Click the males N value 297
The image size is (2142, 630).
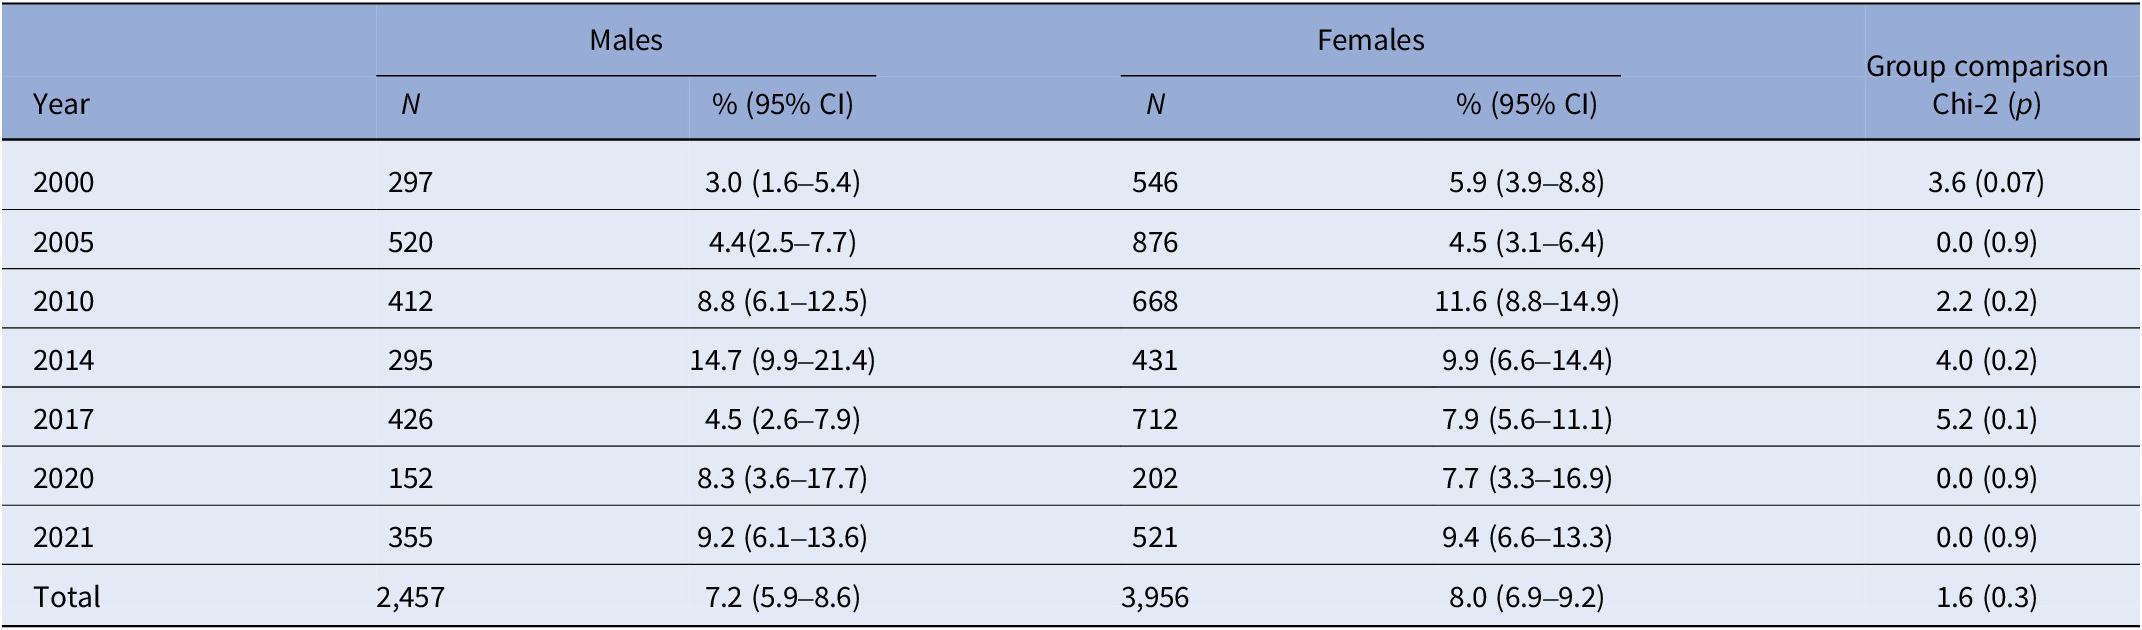pyautogui.click(x=410, y=182)
